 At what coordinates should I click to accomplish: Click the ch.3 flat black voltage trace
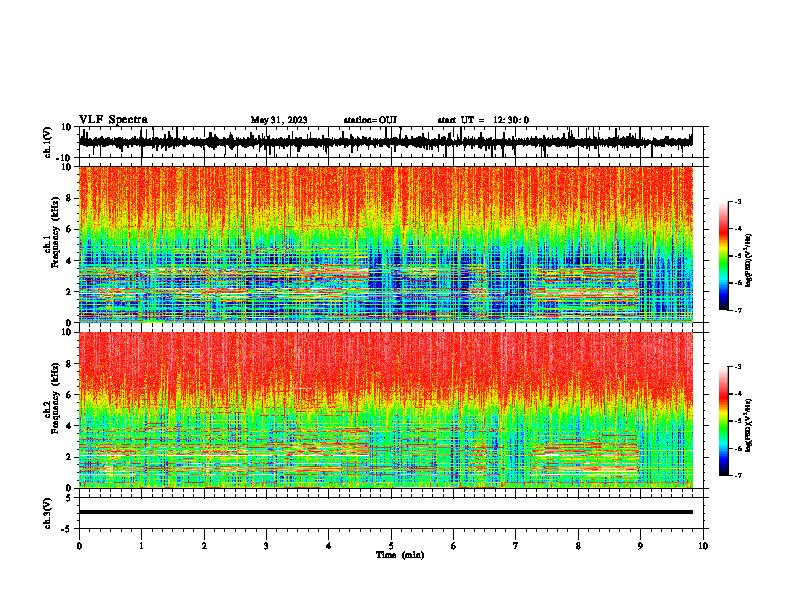[x=385, y=512]
